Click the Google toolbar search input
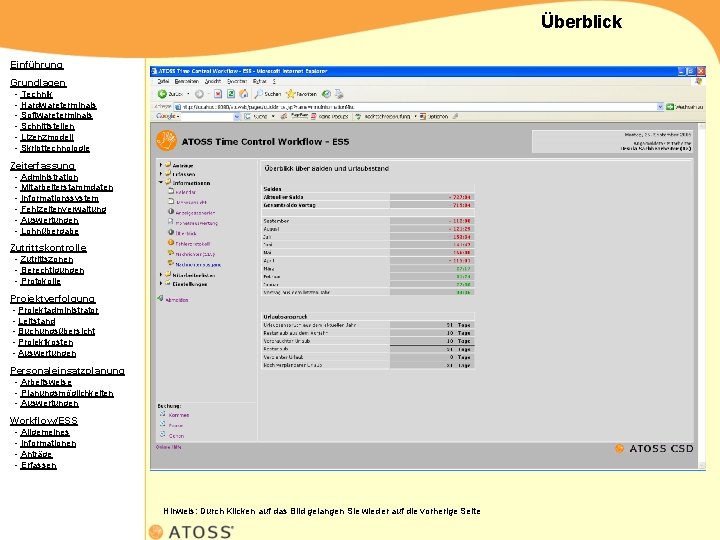This screenshot has height=540, width=720. [207, 117]
